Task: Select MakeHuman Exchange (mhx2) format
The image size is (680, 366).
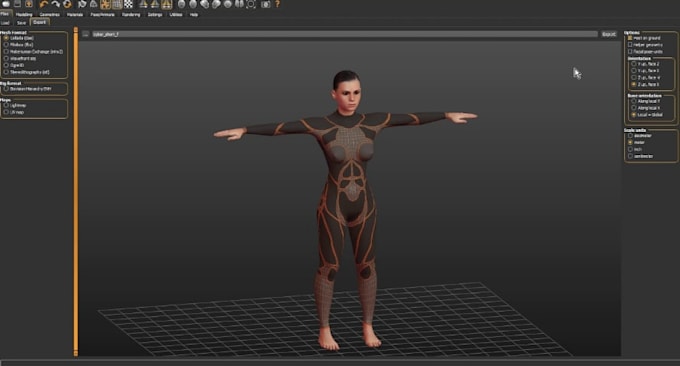Action: point(33,51)
